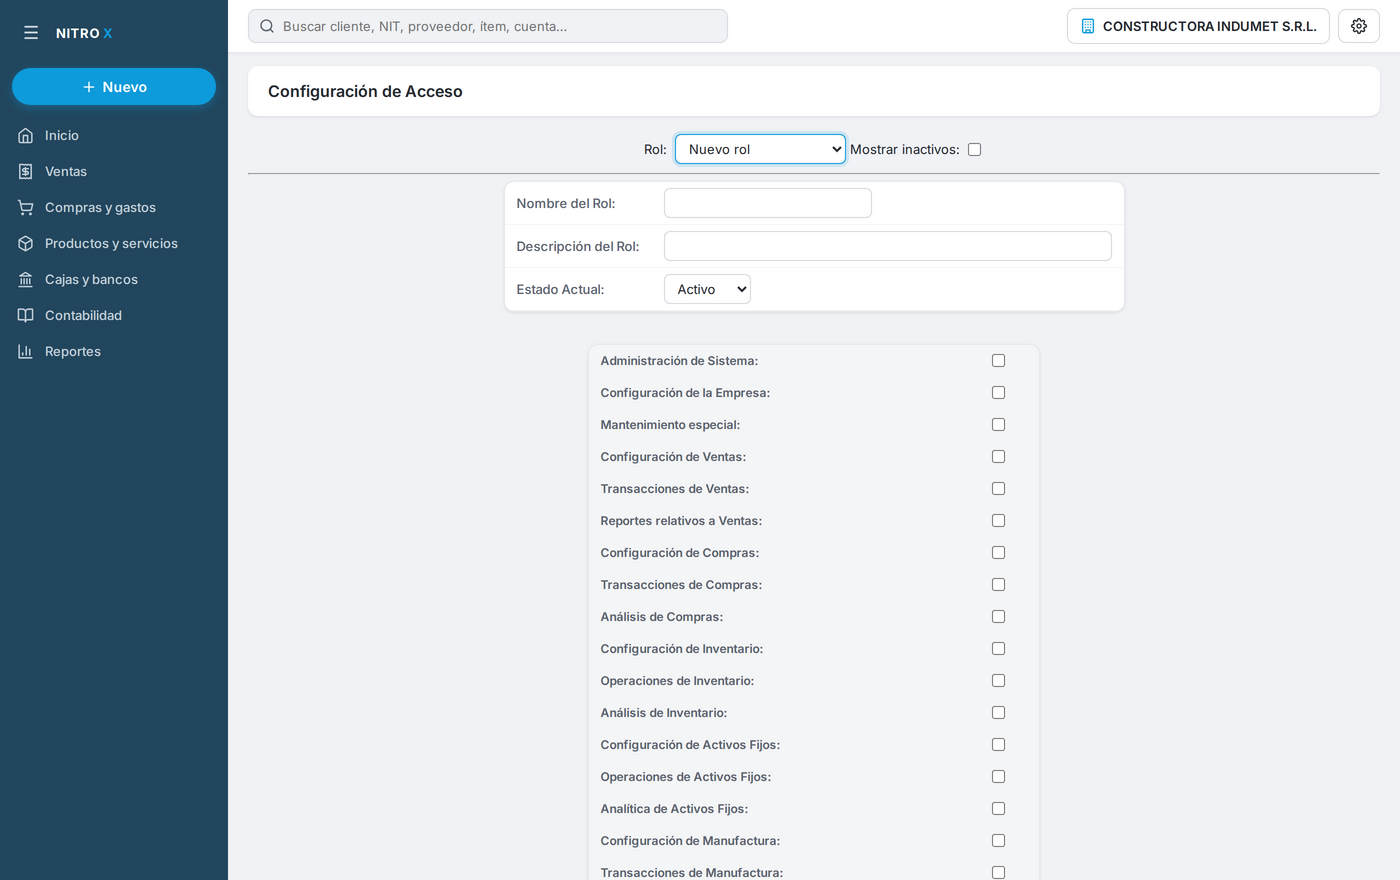Click the Buscar cliente search box
The width and height of the screenshot is (1400, 880).
(x=488, y=26)
